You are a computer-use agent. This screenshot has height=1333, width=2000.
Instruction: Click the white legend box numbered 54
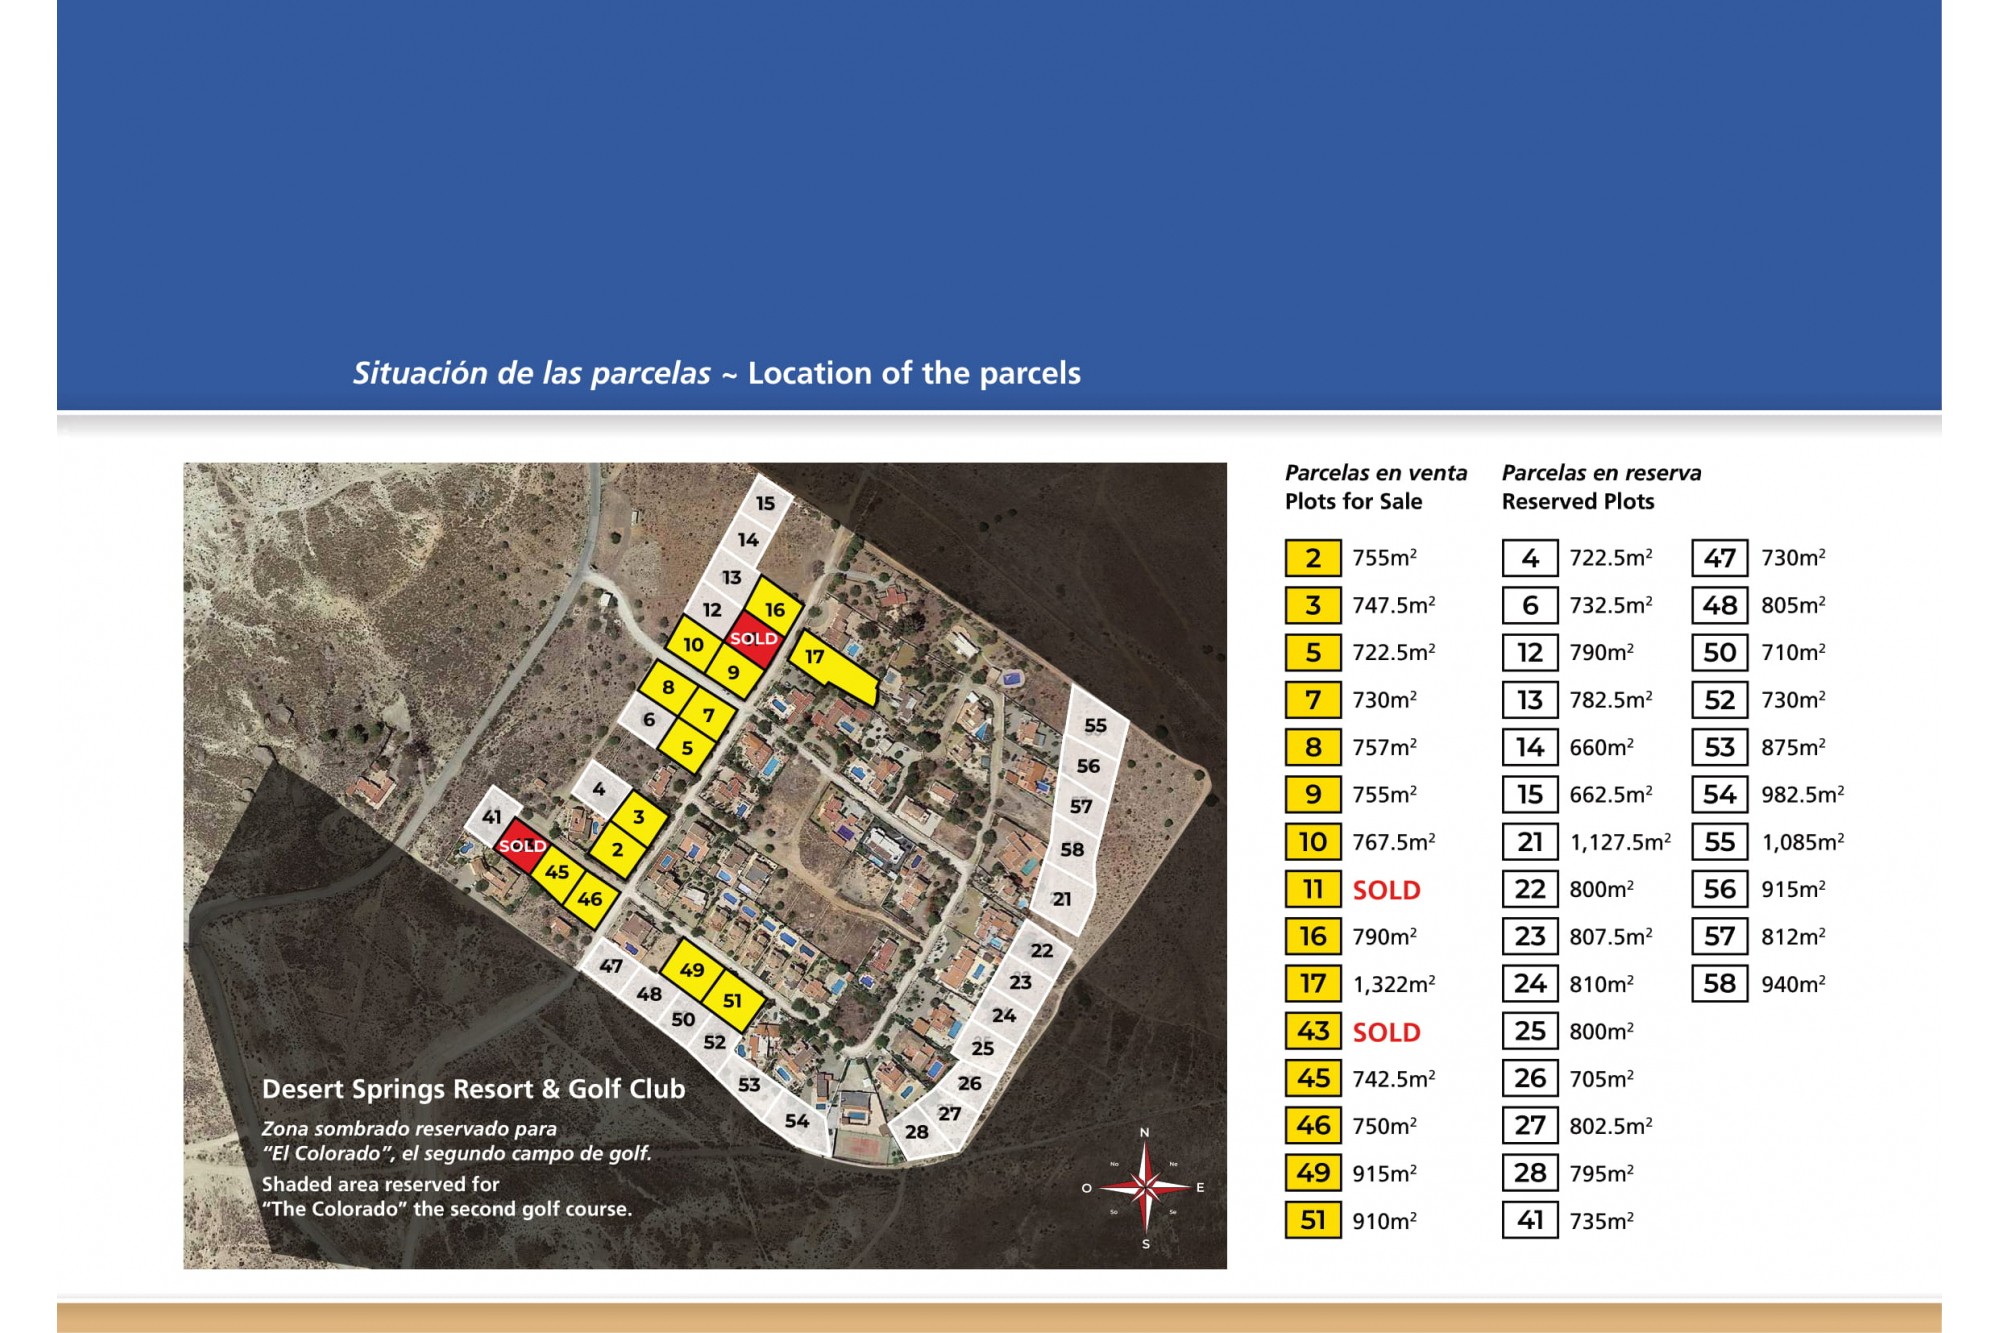click(1720, 795)
